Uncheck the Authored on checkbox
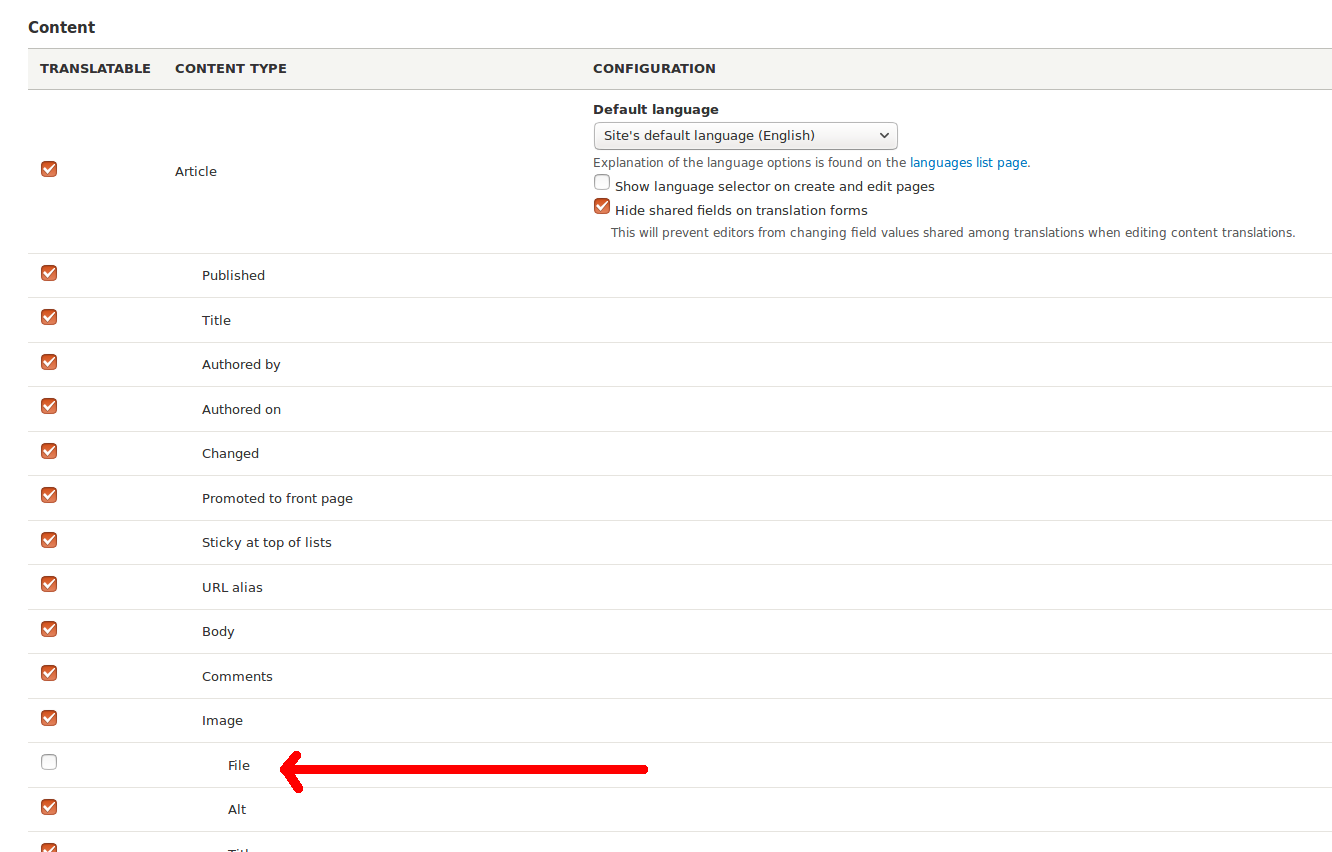 tap(48, 406)
